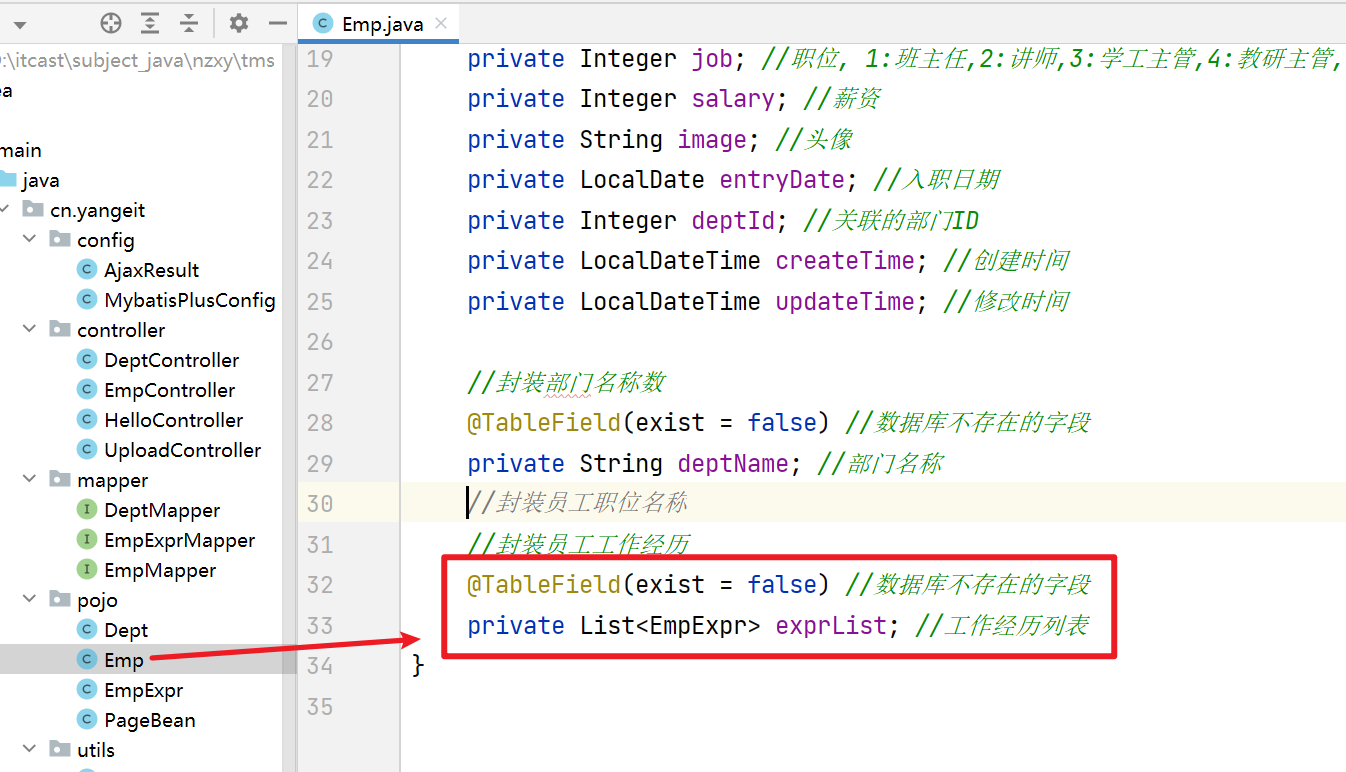Click line number 30 in the gutter

pos(320,504)
